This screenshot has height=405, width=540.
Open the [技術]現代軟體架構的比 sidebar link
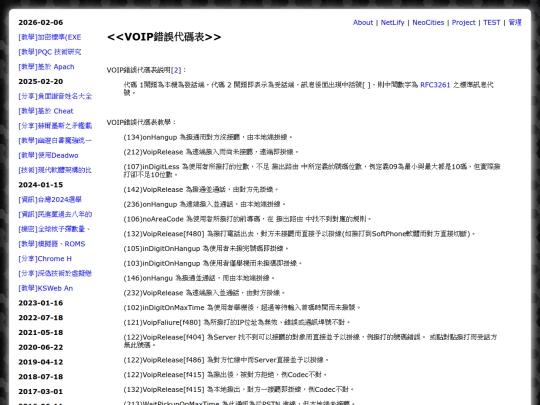55,170
